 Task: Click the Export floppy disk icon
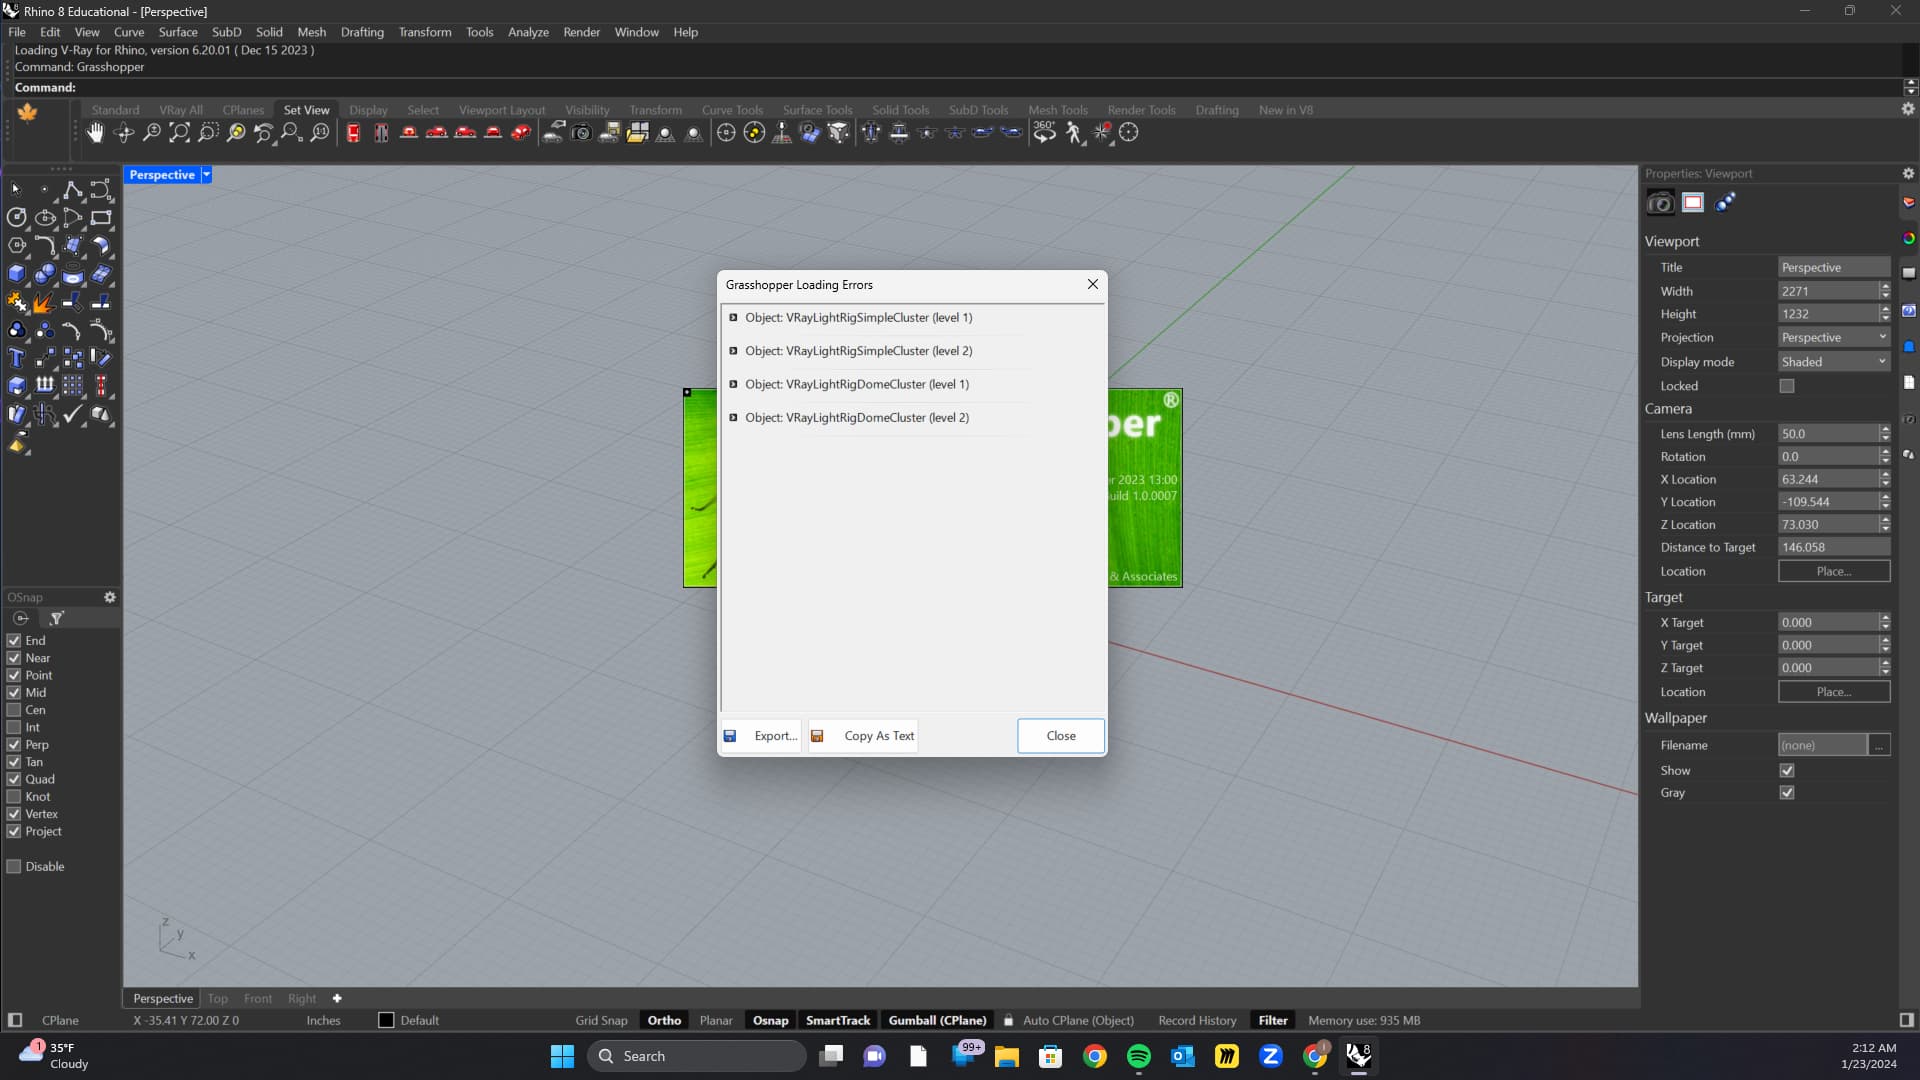730,736
